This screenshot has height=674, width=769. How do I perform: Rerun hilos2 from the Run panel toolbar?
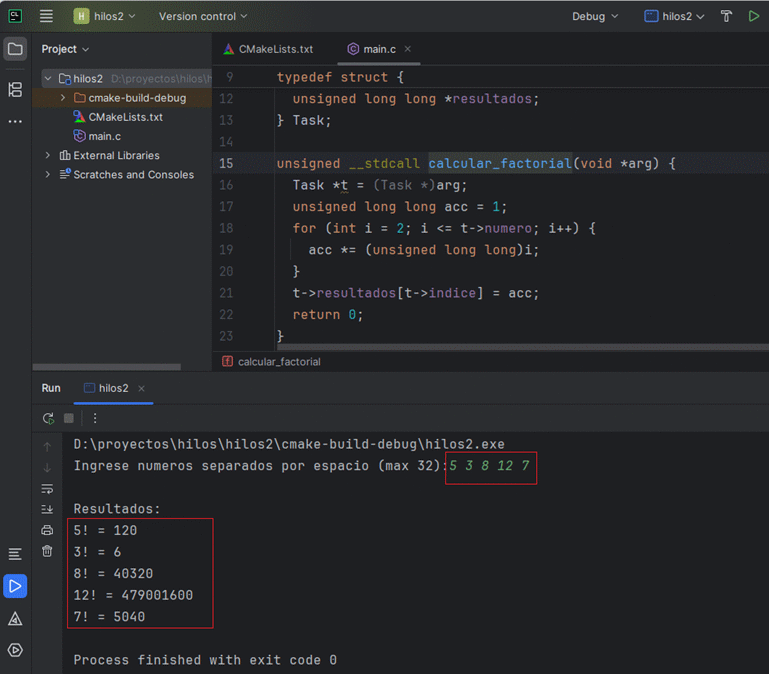coord(48,418)
